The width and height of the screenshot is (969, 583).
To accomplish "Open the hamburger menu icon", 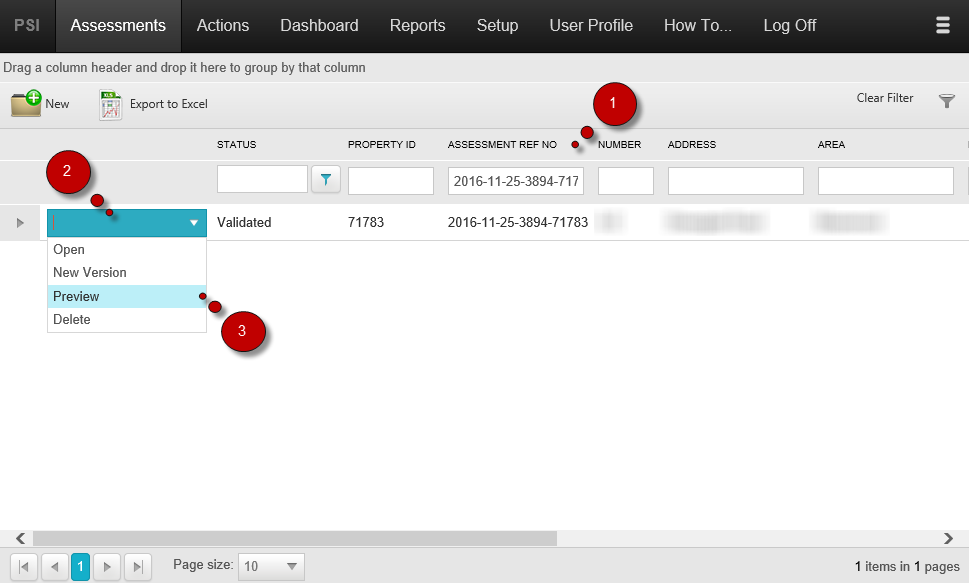I will tap(942, 25).
